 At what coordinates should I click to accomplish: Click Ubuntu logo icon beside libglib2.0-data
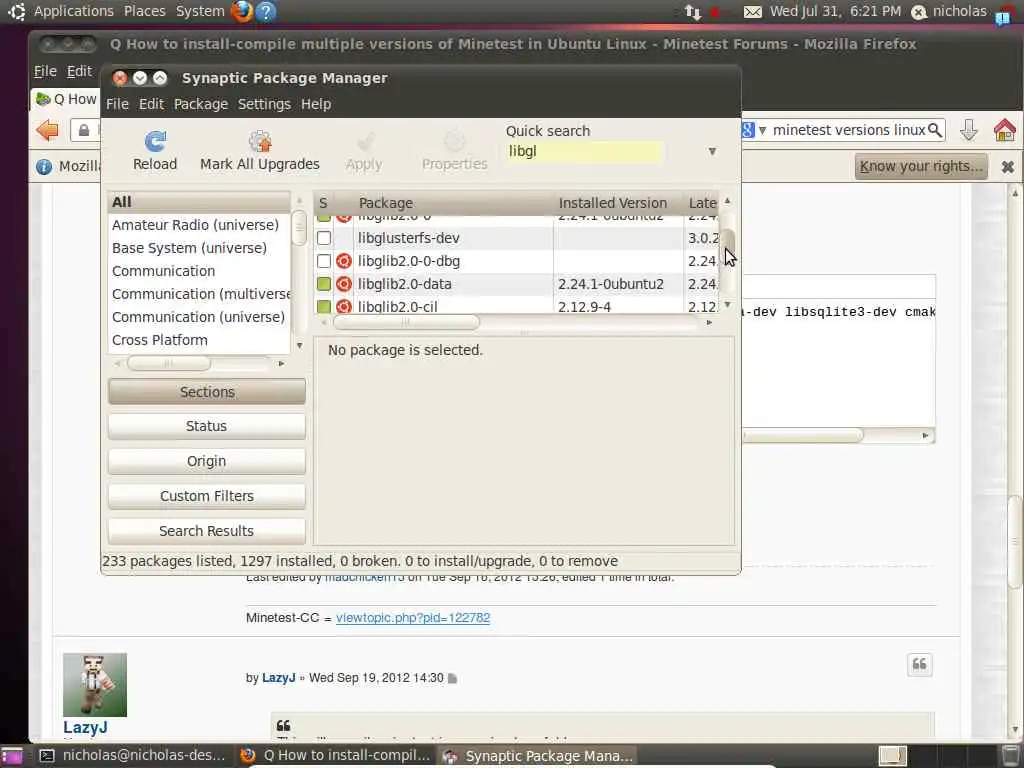pos(344,284)
